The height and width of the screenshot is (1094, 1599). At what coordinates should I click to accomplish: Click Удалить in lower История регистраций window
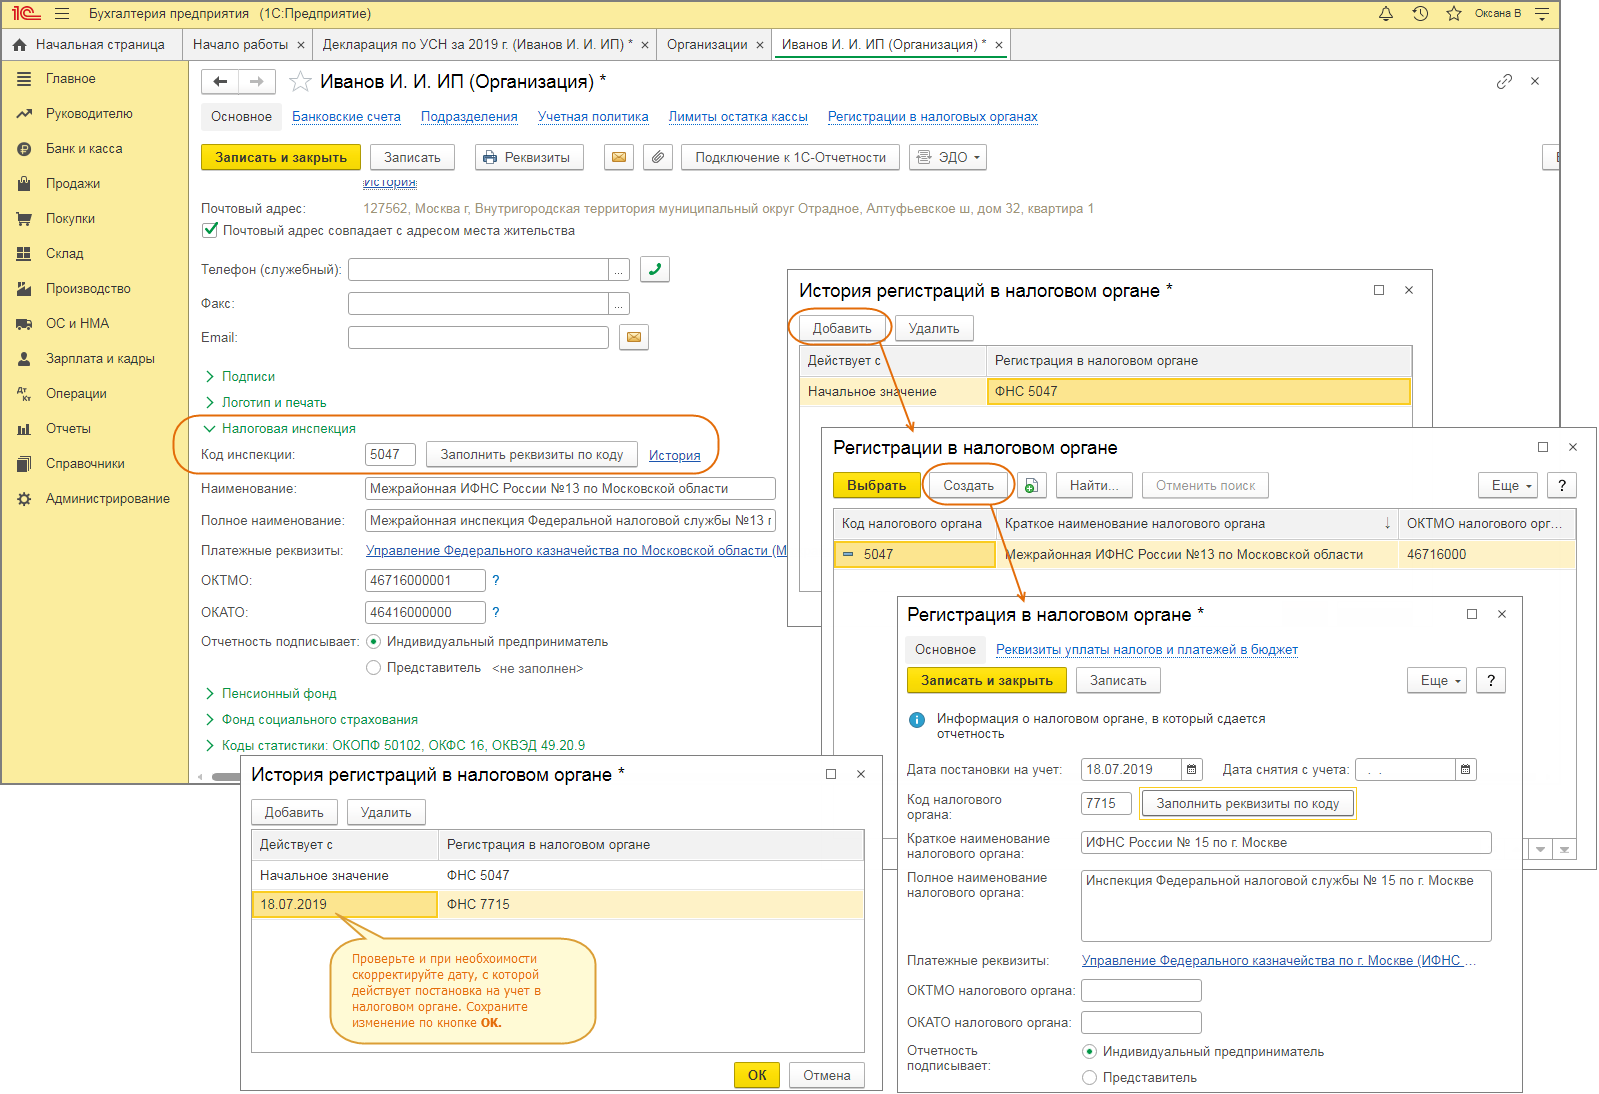point(386,813)
